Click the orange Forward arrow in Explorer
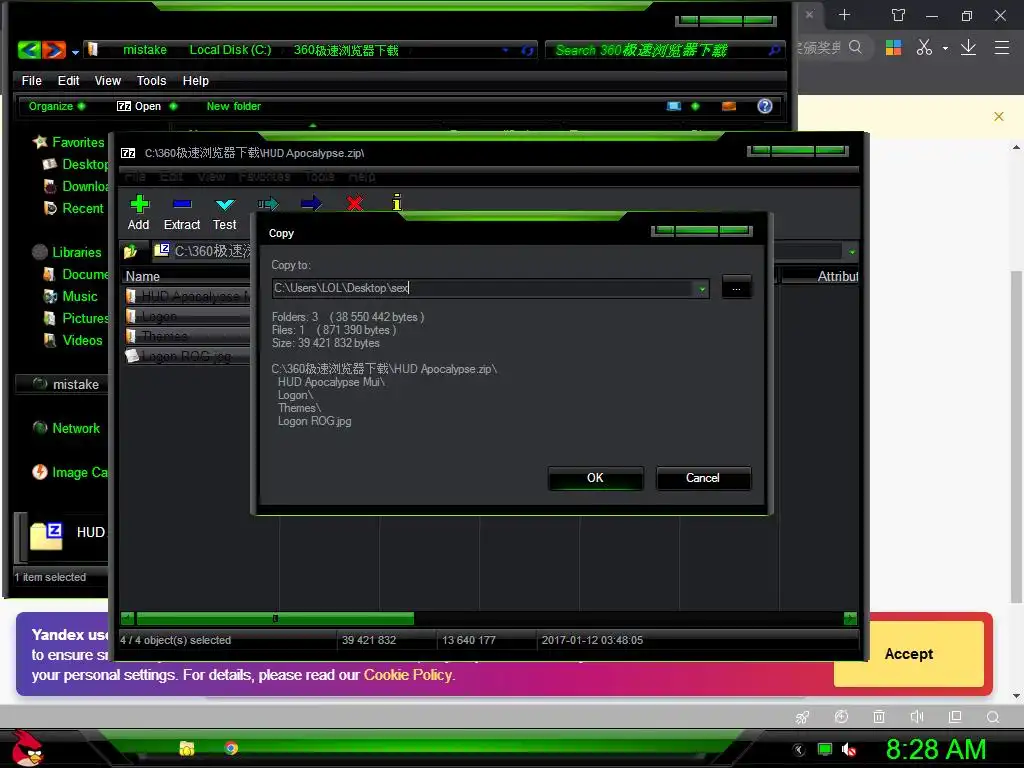The height and width of the screenshot is (768, 1024). coord(54,50)
